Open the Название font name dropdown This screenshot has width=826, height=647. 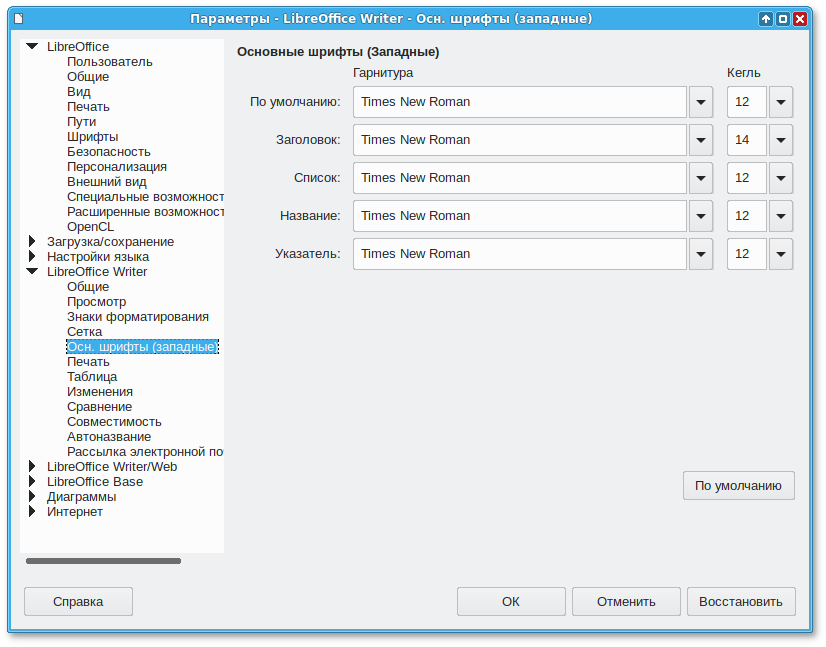pos(701,216)
